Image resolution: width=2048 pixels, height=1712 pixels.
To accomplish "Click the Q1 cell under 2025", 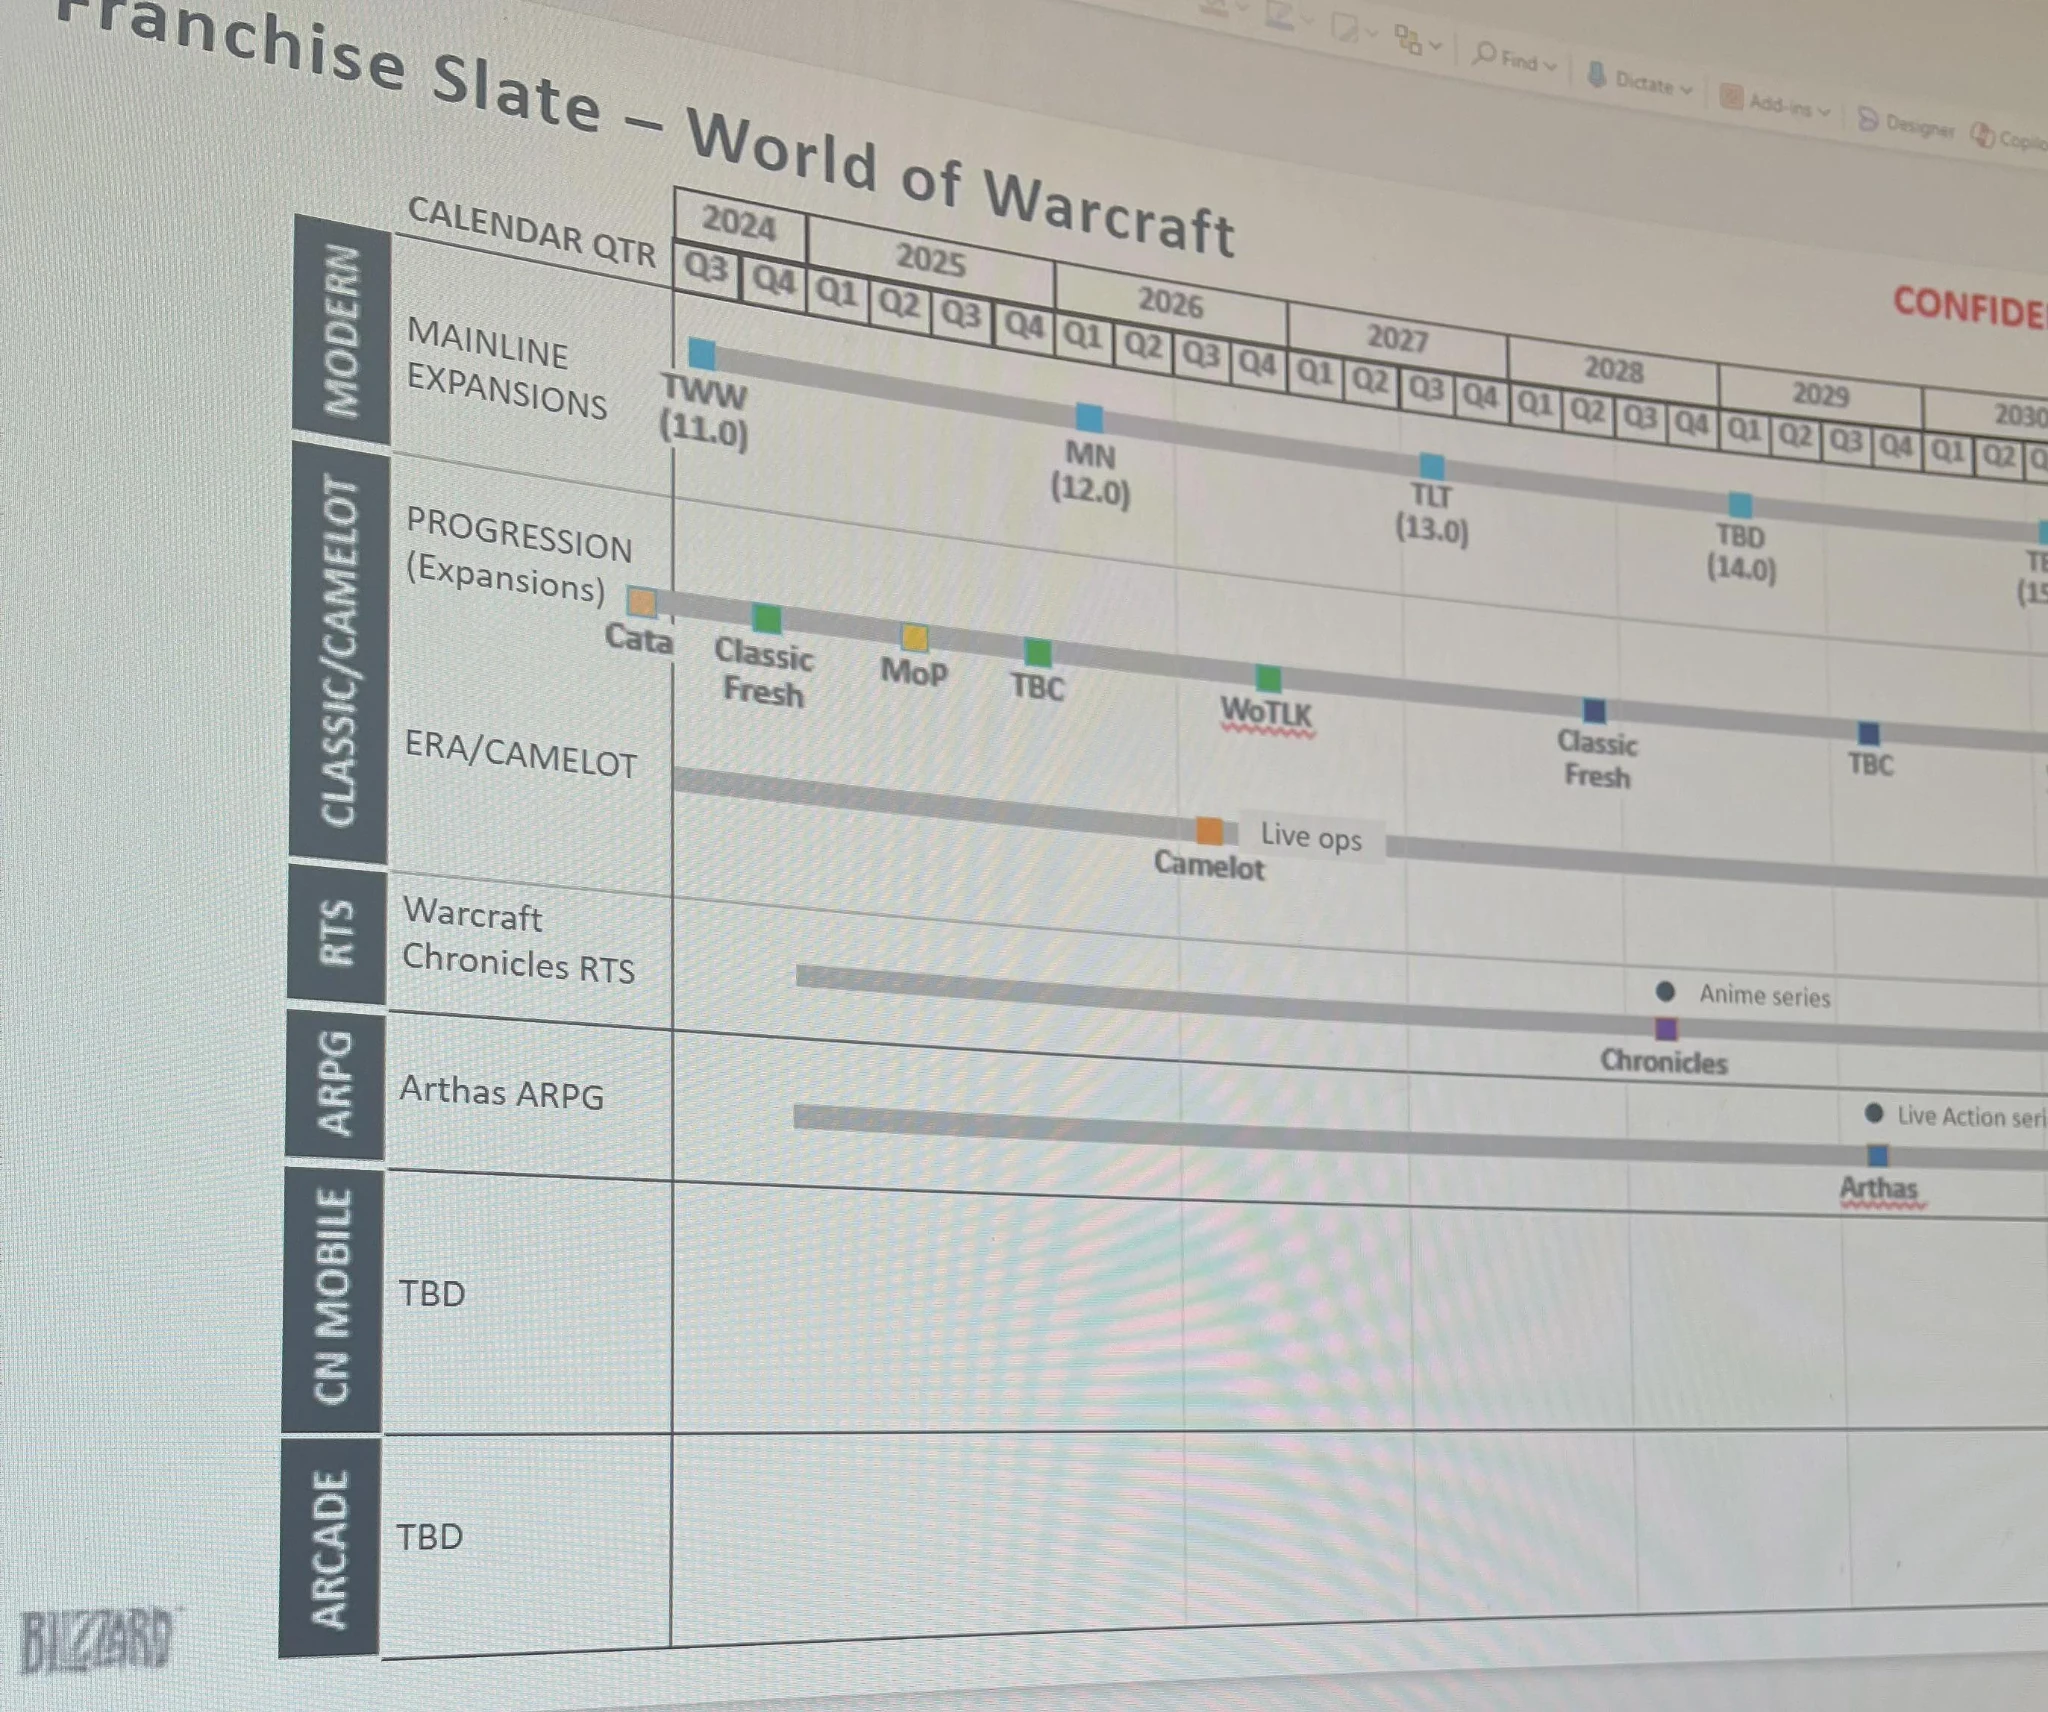I will (837, 291).
